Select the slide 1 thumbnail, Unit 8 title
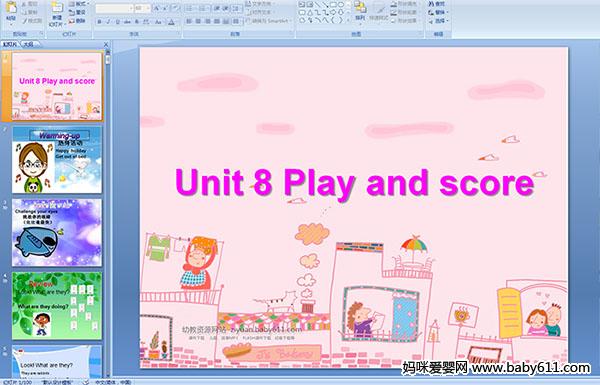This screenshot has height=385, width=600. (57, 86)
